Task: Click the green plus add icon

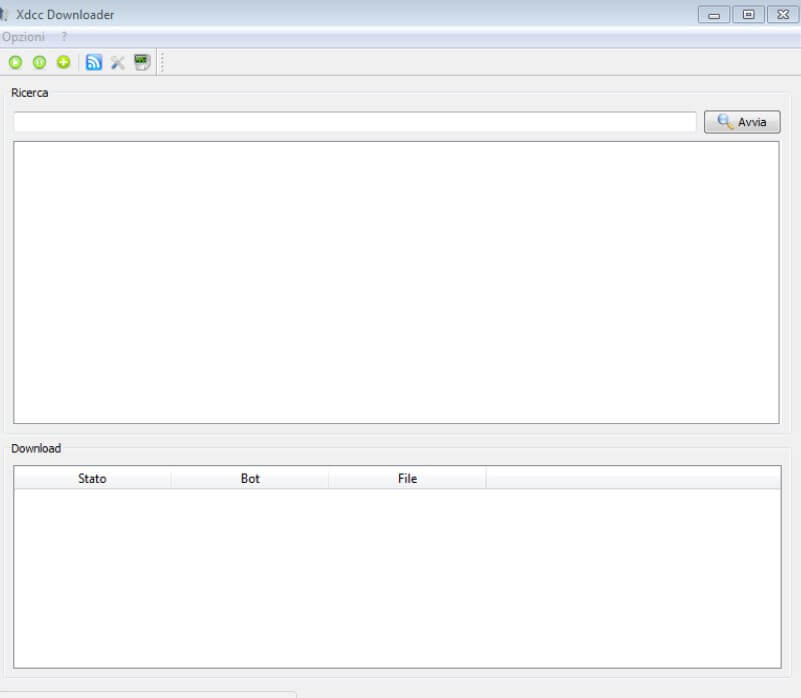Action: [x=63, y=62]
